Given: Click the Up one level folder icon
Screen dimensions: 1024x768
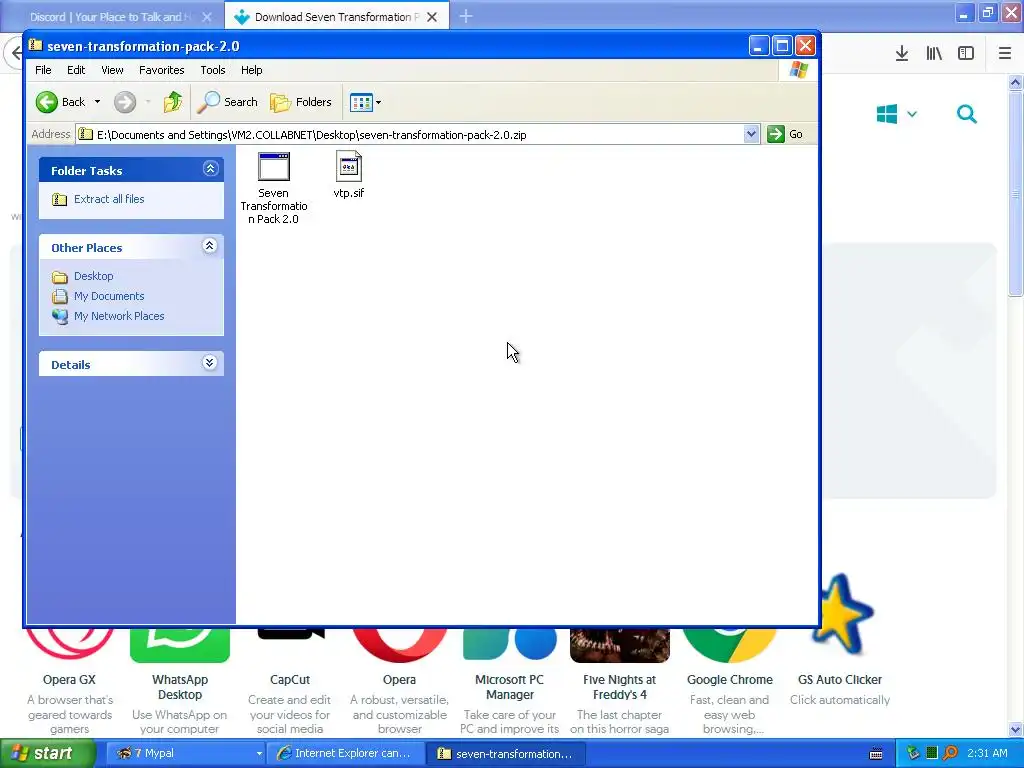Looking at the screenshot, I should (173, 102).
